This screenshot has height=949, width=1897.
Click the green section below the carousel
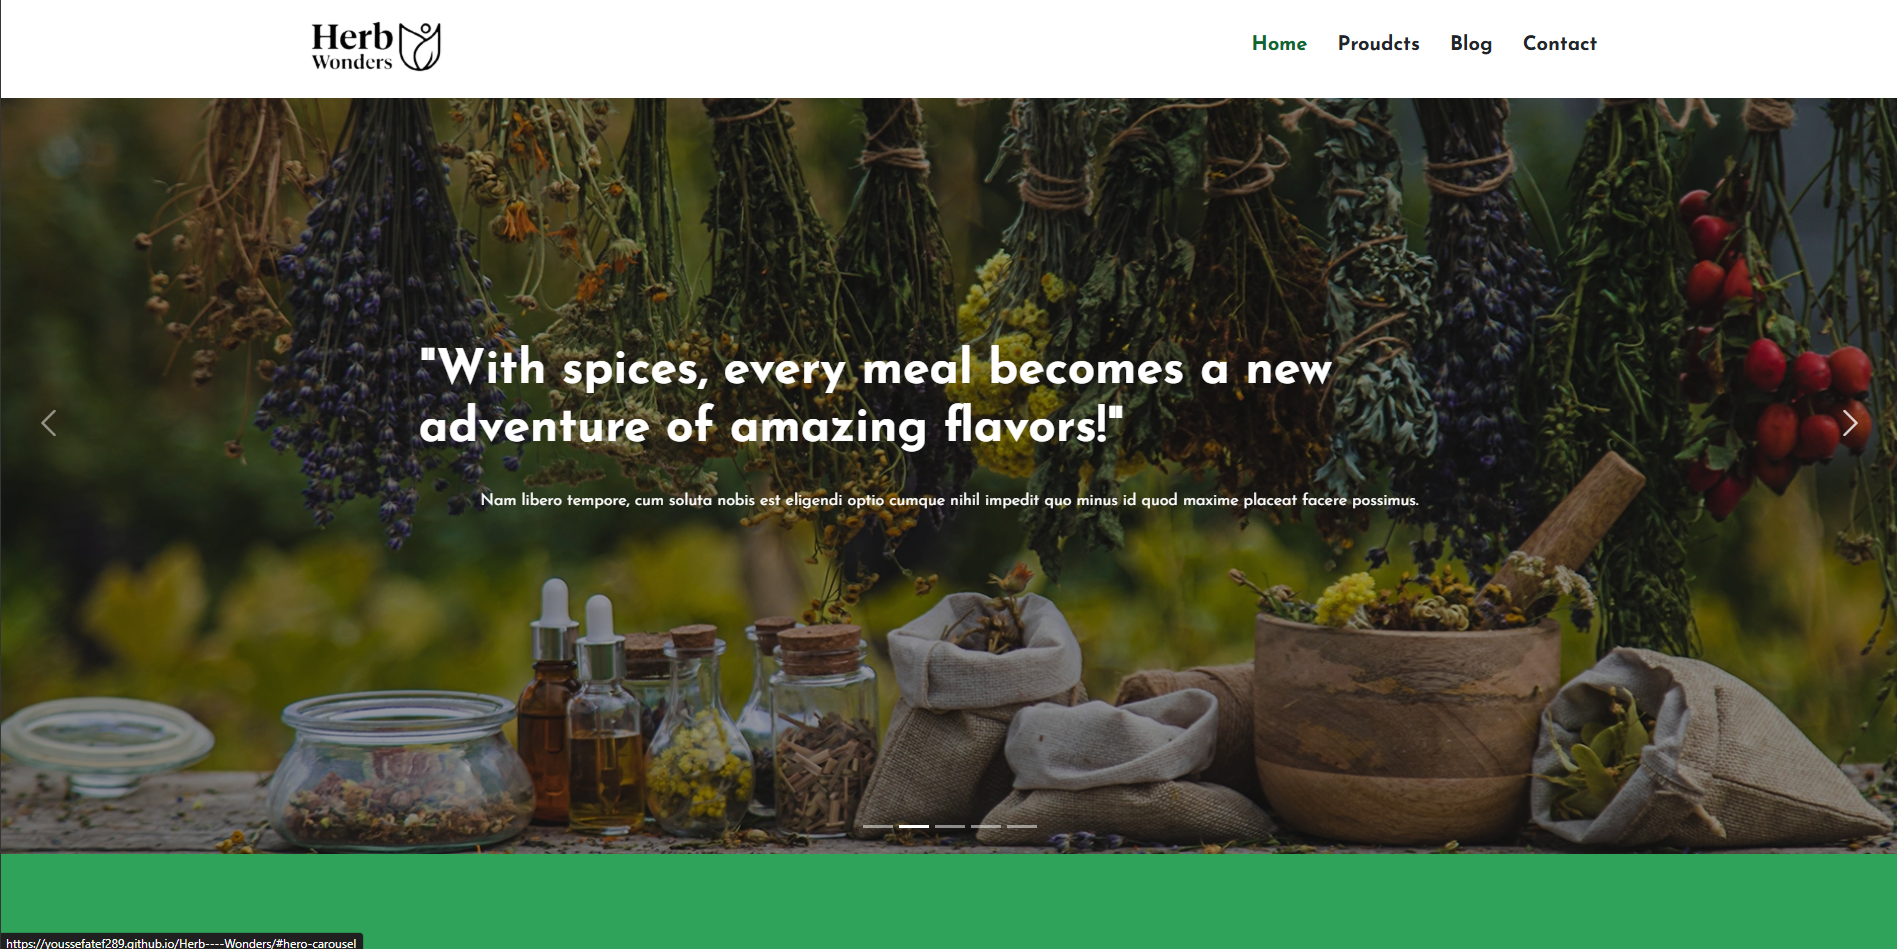[x=948, y=901]
